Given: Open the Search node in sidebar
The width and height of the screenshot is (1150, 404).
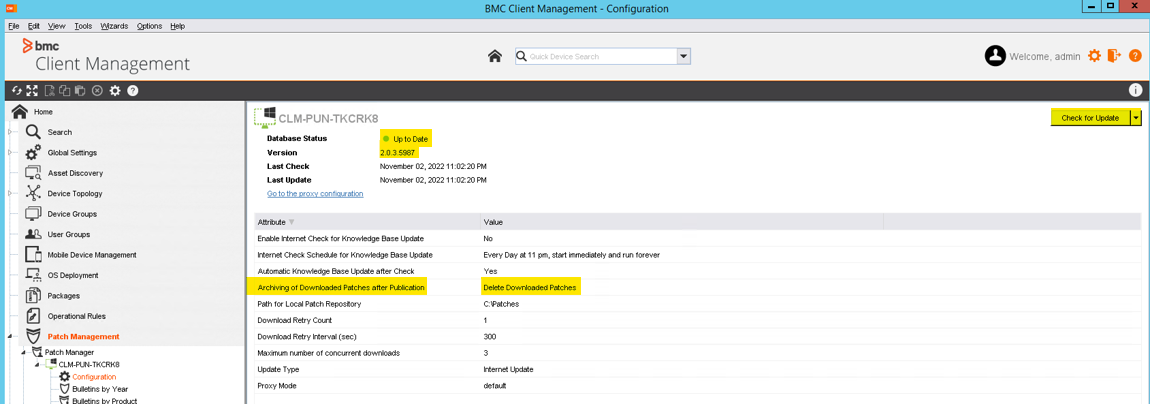Looking at the screenshot, I should point(59,132).
